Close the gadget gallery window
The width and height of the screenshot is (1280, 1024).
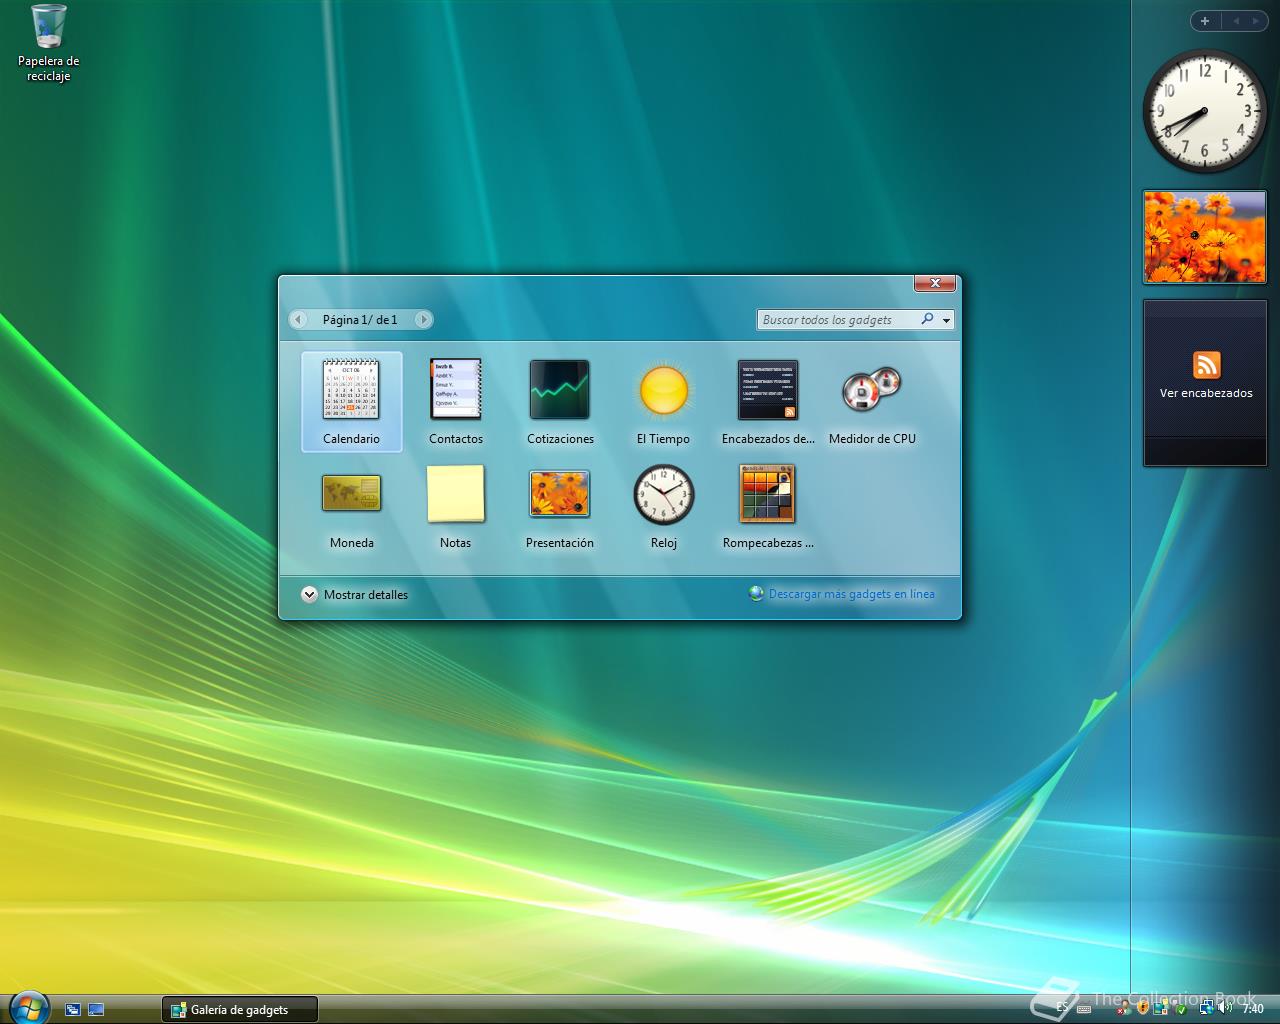click(x=935, y=283)
